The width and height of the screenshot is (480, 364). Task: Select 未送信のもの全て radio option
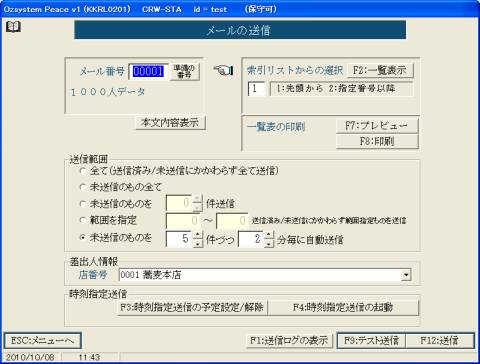coord(83,187)
